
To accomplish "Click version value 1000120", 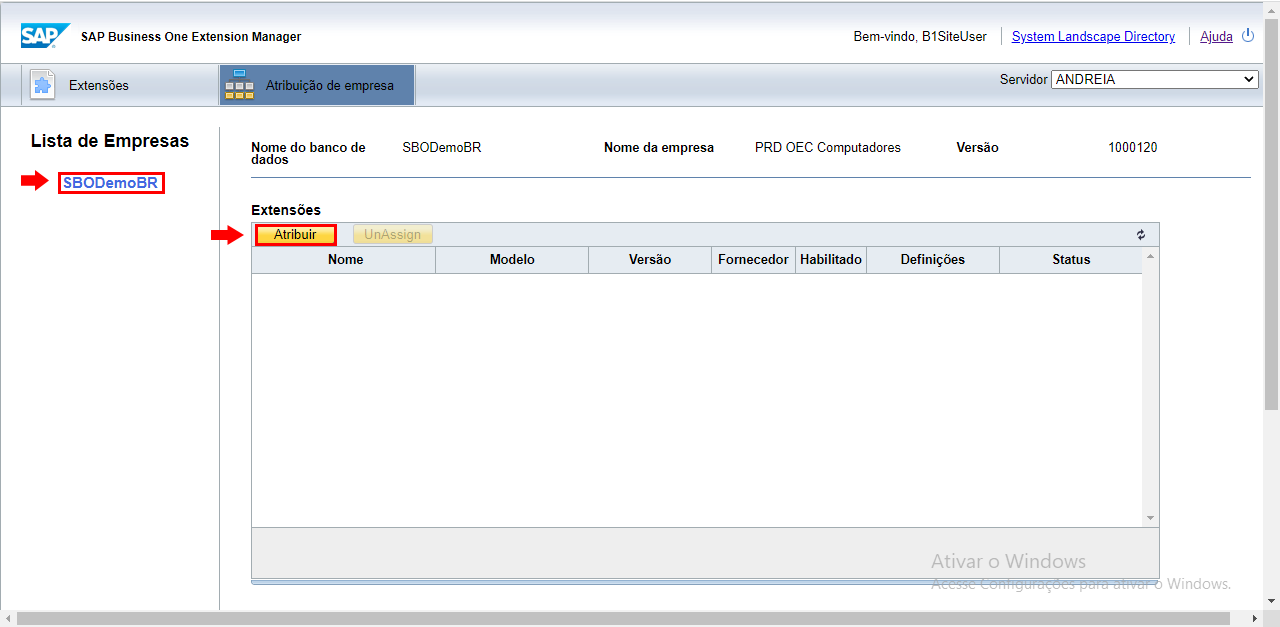I will point(1133,147).
